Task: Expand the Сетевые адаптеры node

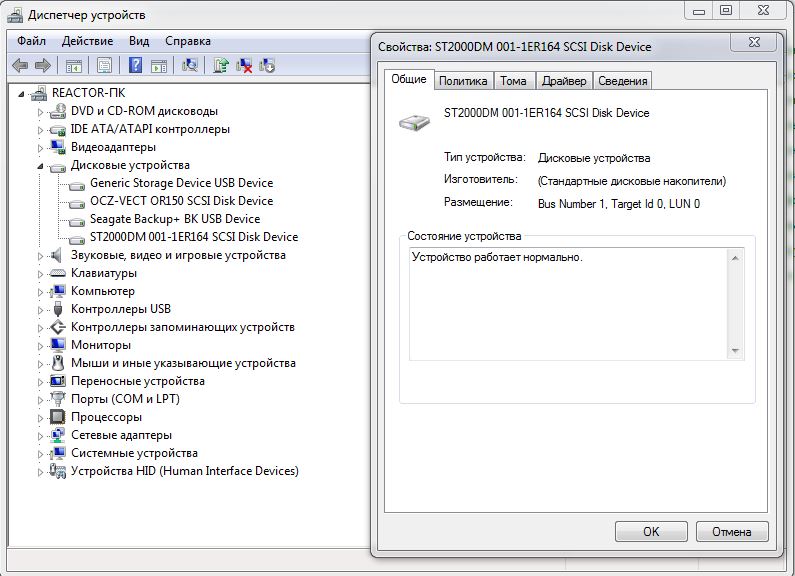Action: coord(41,435)
